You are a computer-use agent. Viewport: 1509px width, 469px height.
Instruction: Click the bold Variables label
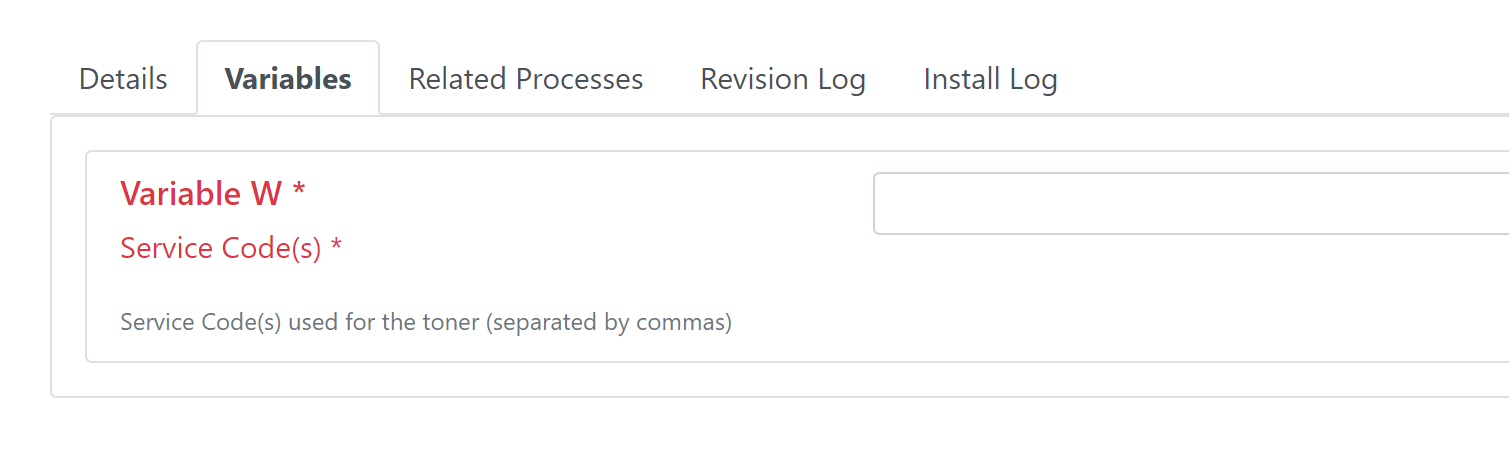tap(288, 79)
